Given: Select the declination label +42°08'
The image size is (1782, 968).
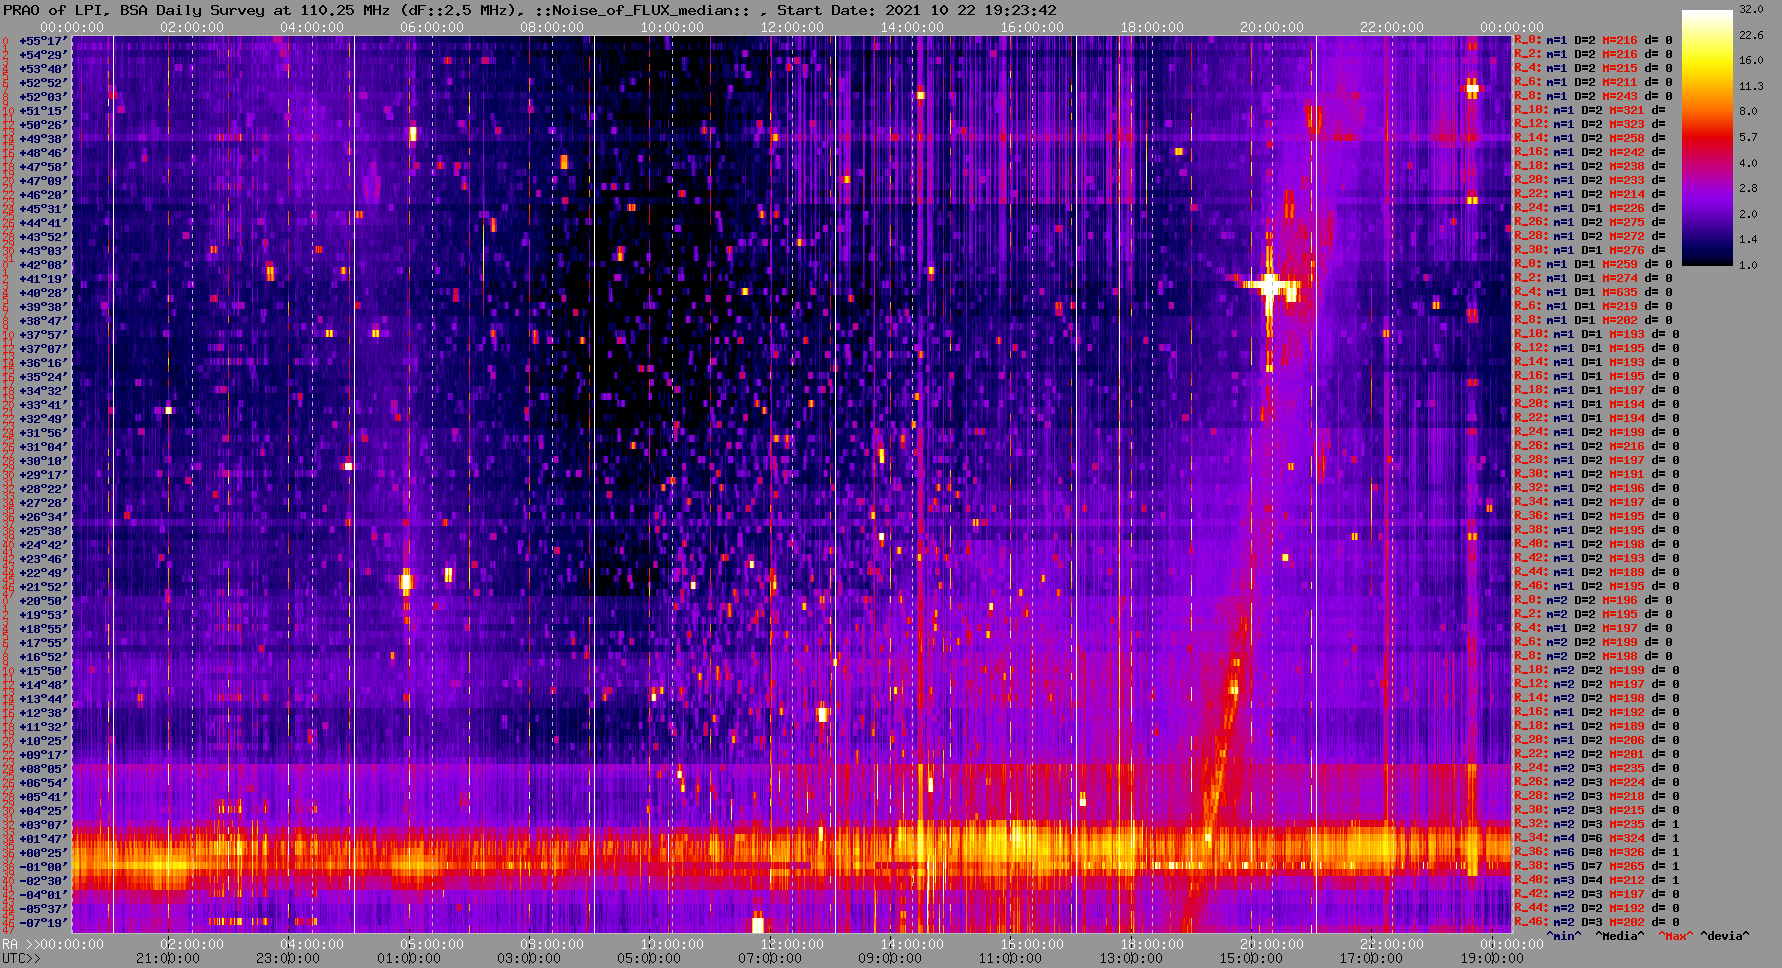Looking at the screenshot, I should 42,265.
